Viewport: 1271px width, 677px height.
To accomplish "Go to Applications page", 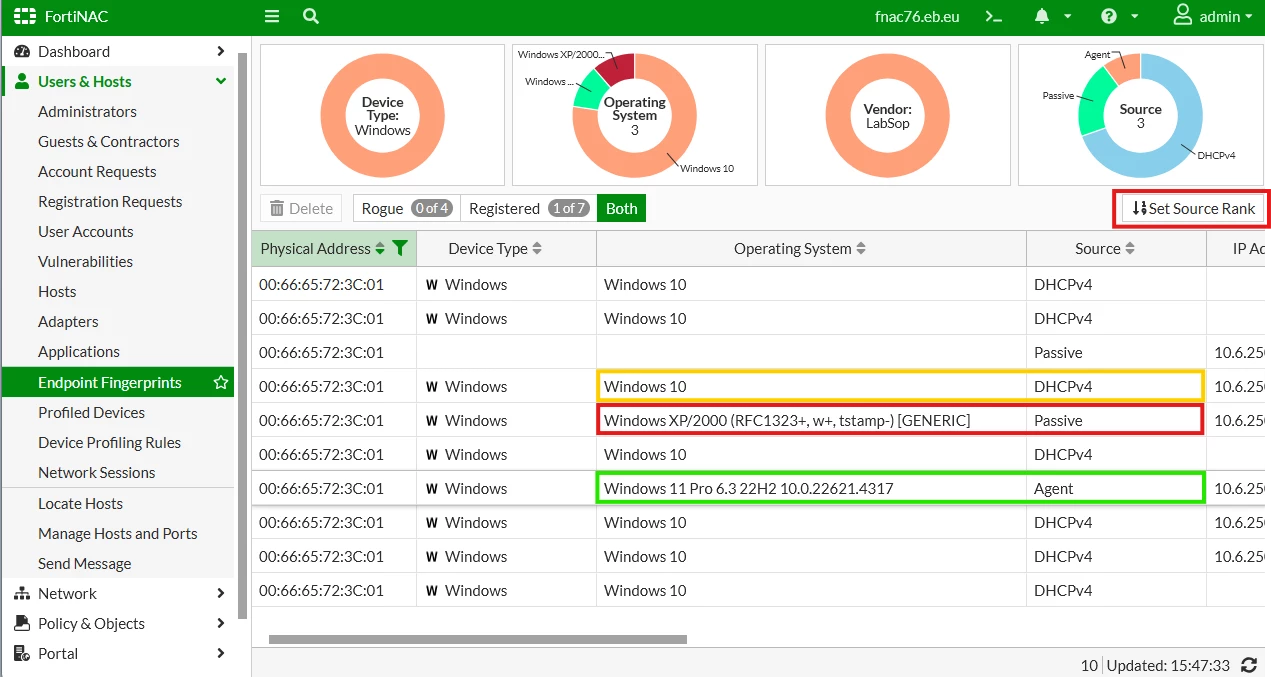I will (79, 352).
